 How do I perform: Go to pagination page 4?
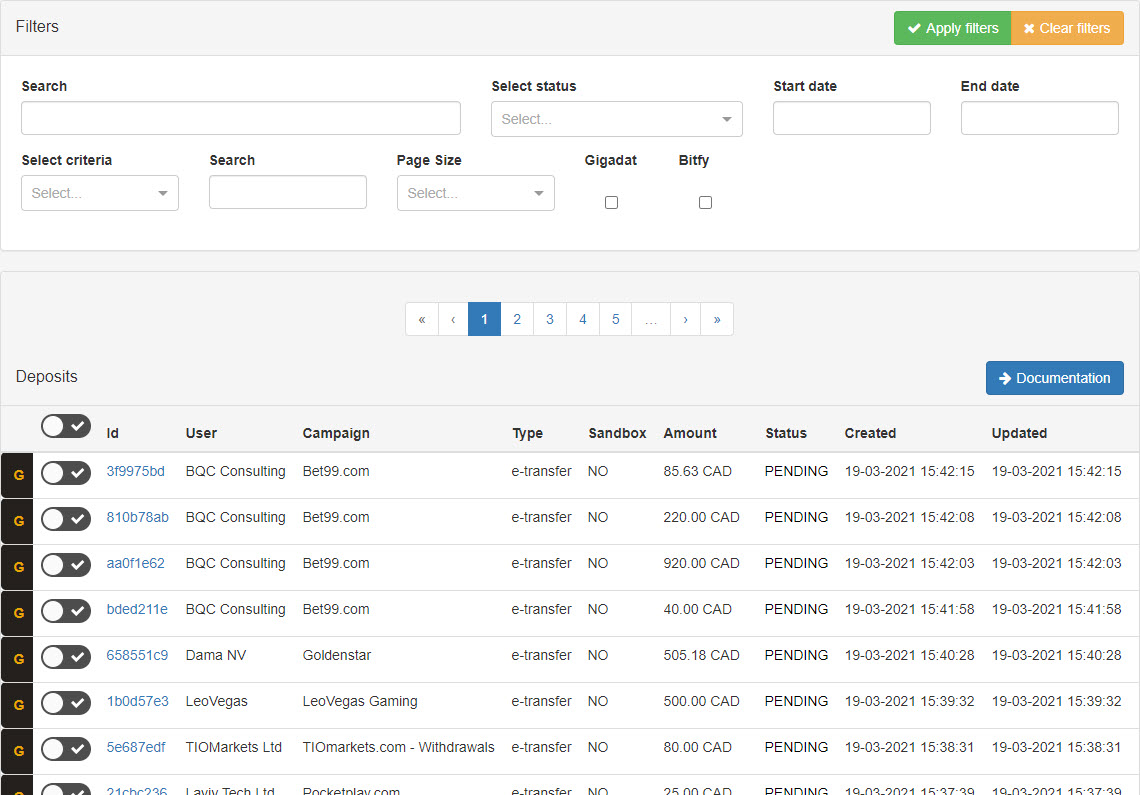(582, 319)
